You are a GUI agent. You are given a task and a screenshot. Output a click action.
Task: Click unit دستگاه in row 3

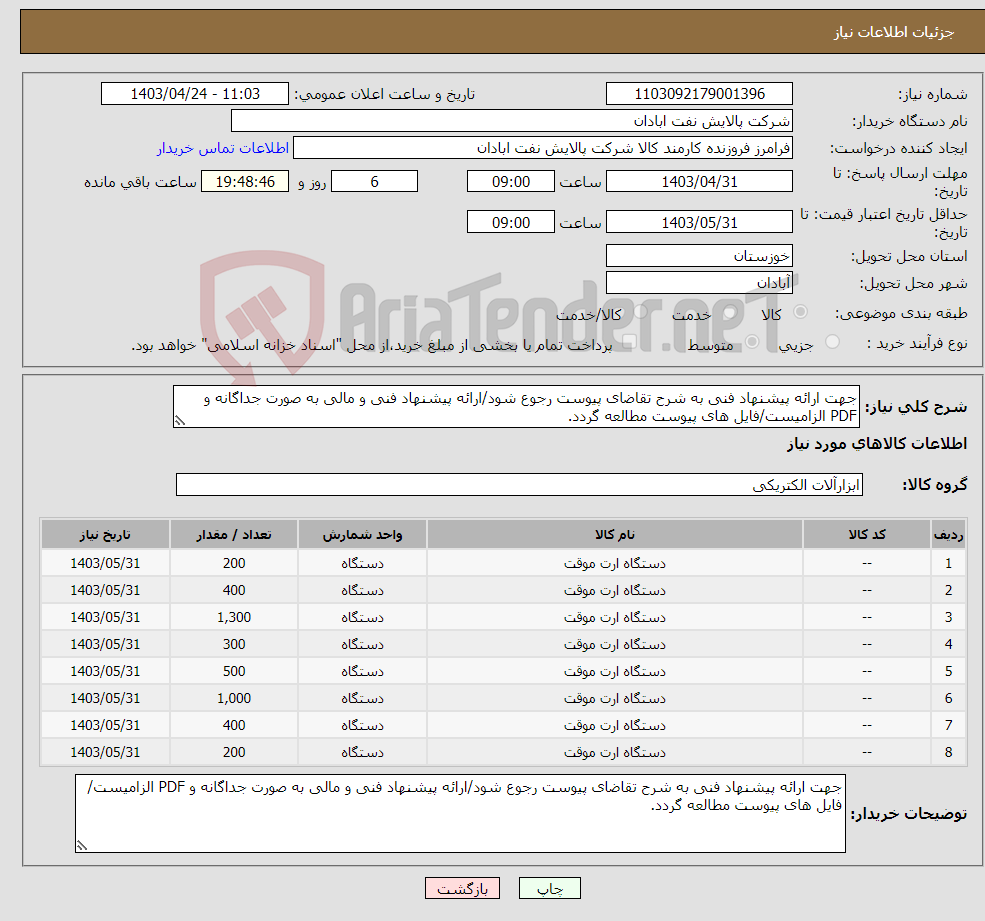point(362,618)
